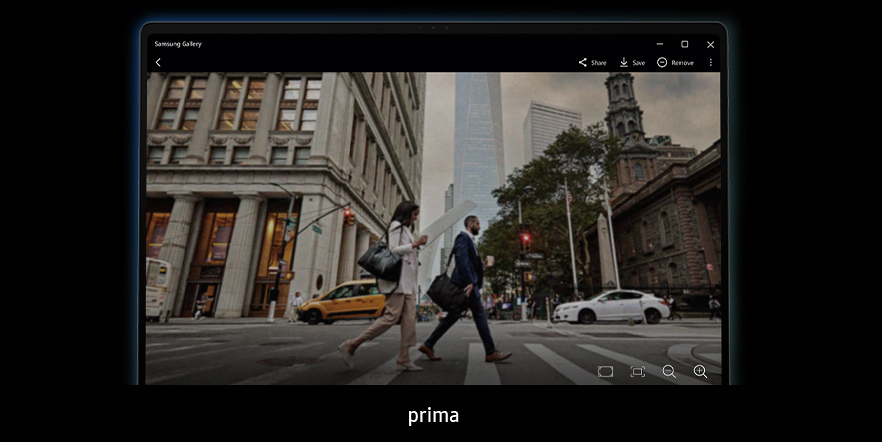Fit the photo to the screen

(637, 371)
